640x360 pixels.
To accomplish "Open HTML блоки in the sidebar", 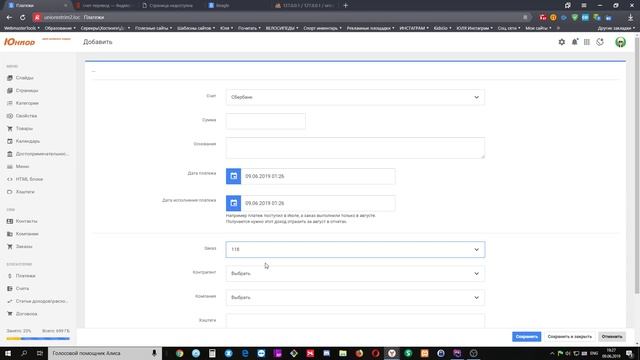I will pos(29,179).
